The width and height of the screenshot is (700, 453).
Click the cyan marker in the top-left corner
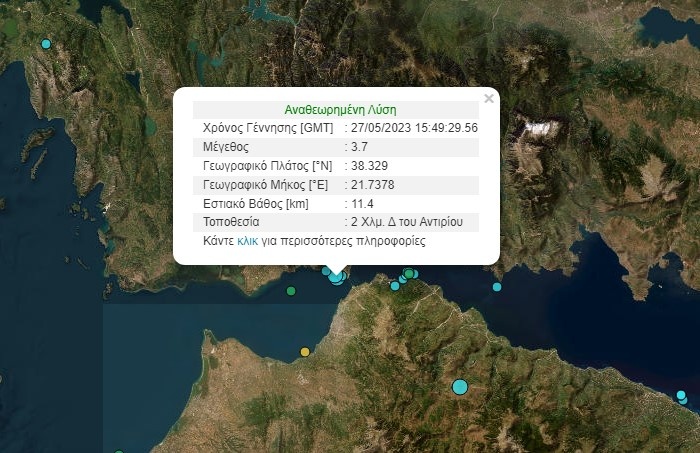[x=46, y=44]
